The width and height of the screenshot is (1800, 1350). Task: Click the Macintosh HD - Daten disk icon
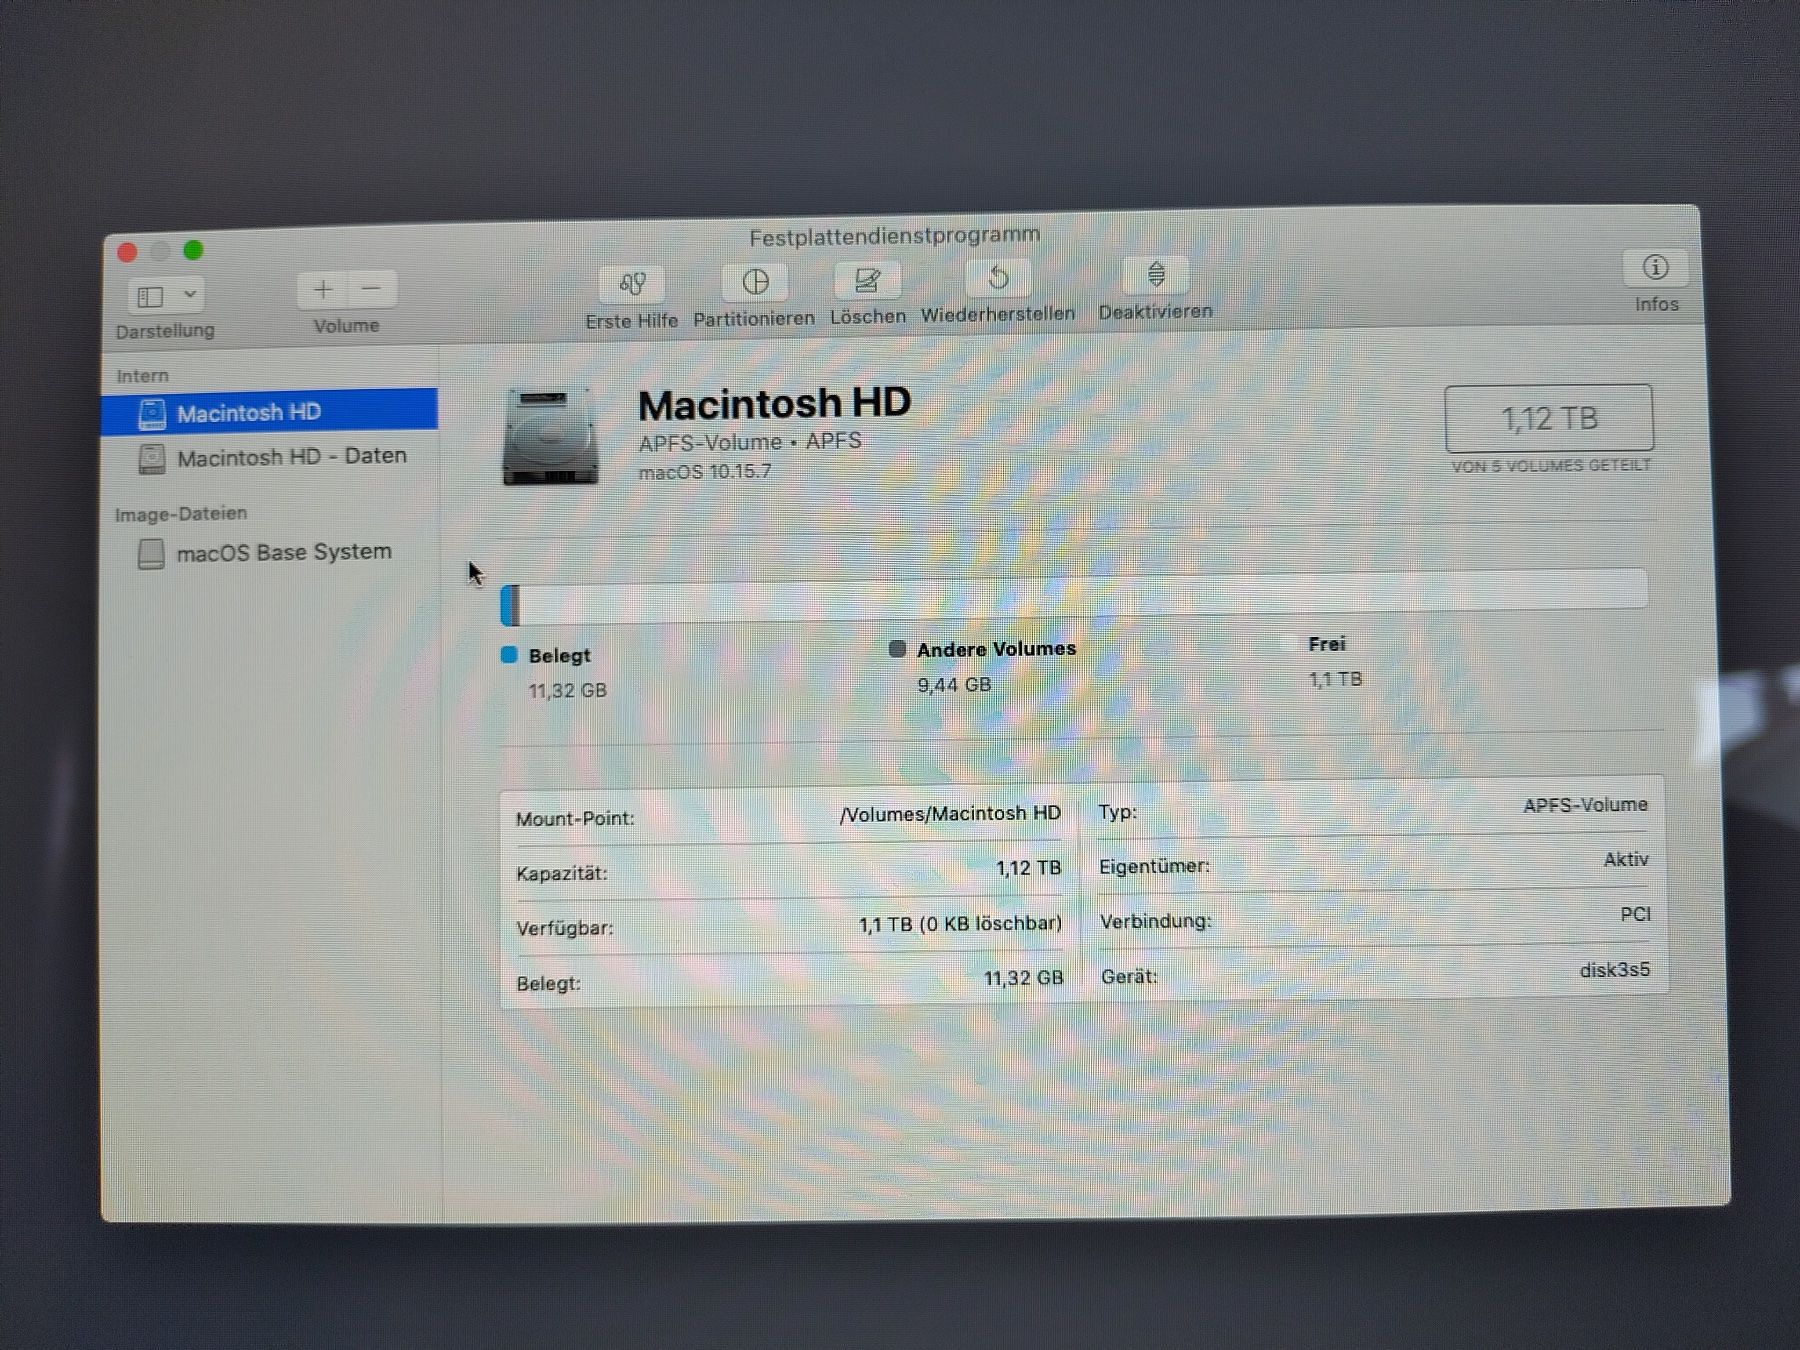(x=152, y=459)
